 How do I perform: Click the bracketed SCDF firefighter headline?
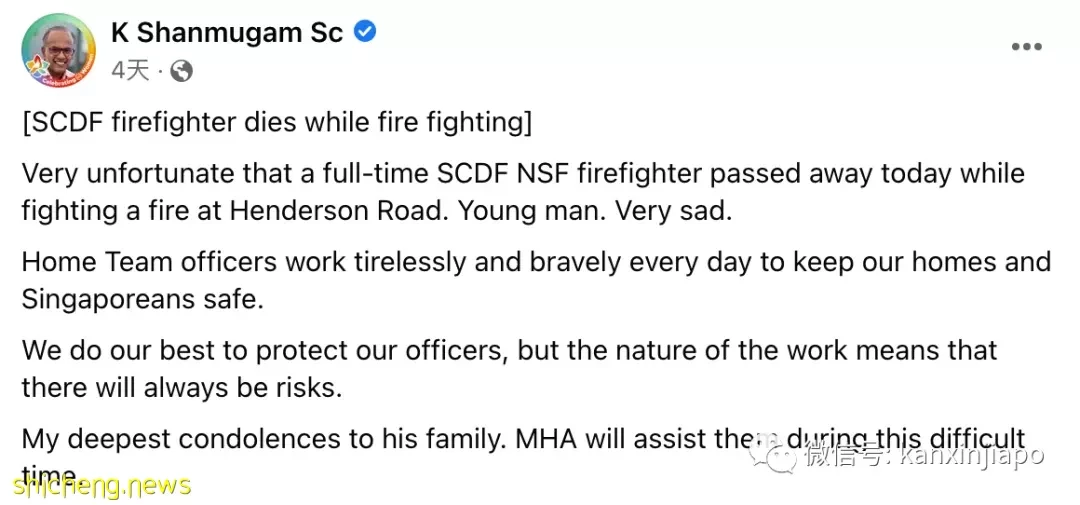click(277, 123)
